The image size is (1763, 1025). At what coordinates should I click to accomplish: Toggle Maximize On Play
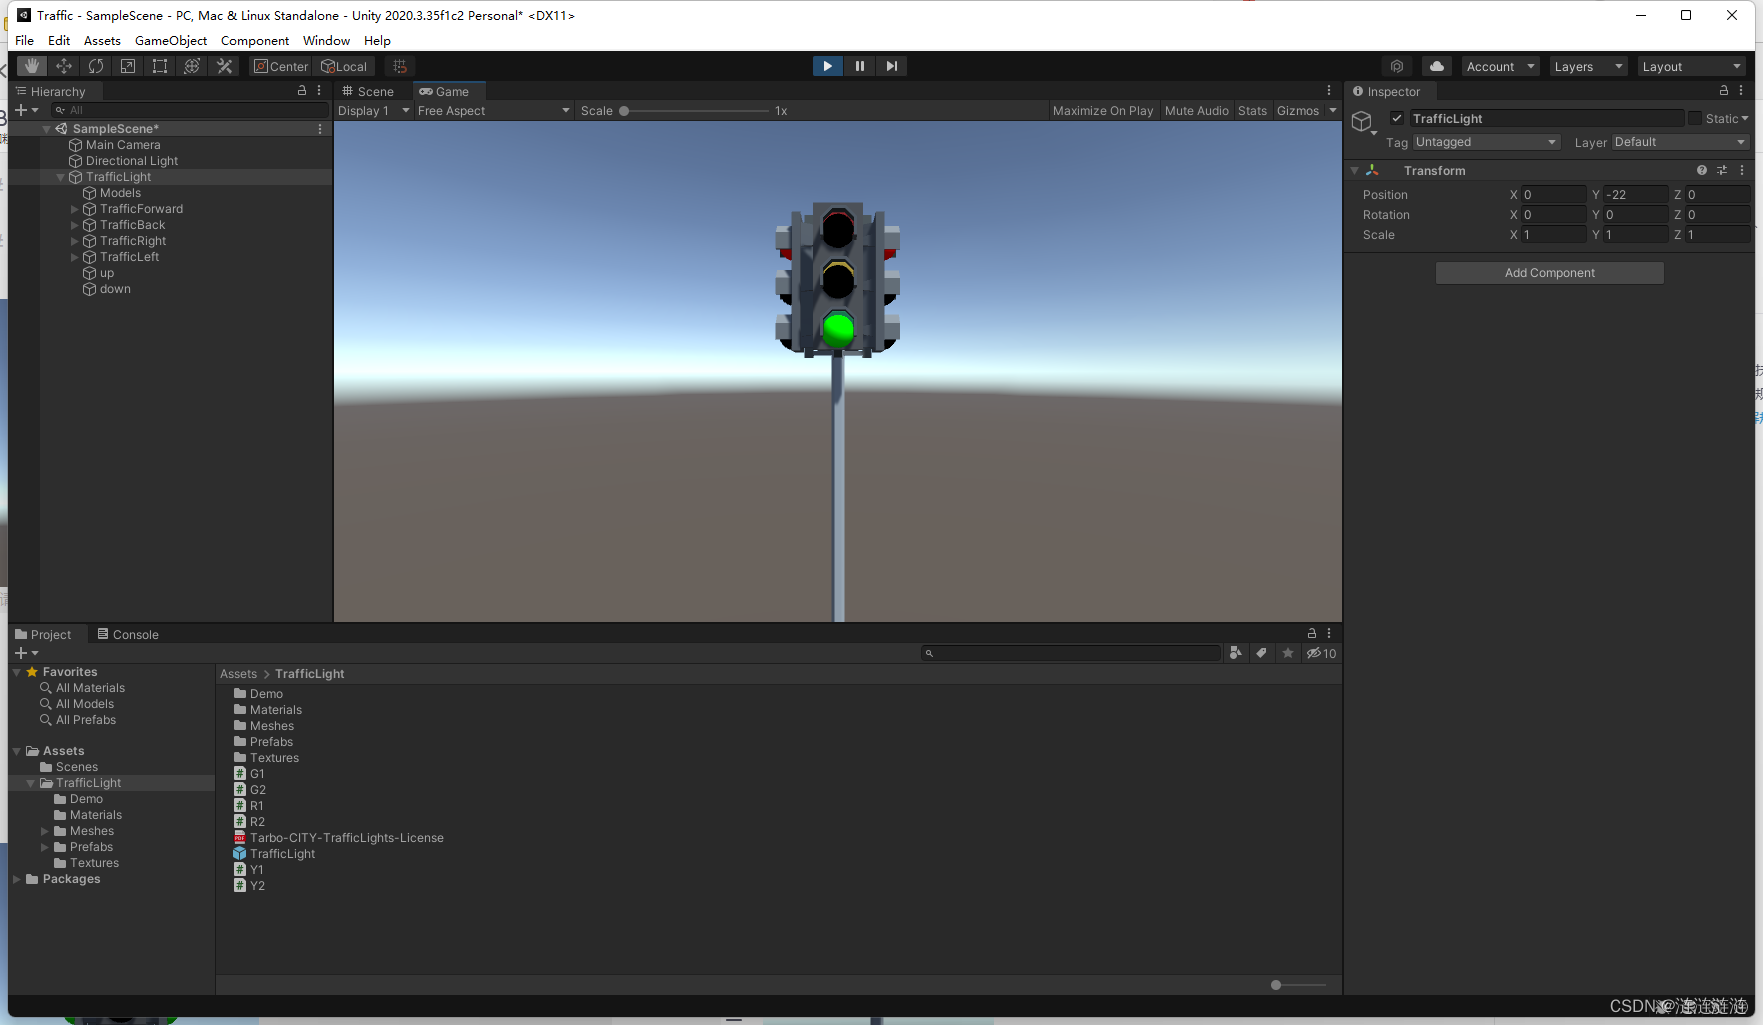1103,111
